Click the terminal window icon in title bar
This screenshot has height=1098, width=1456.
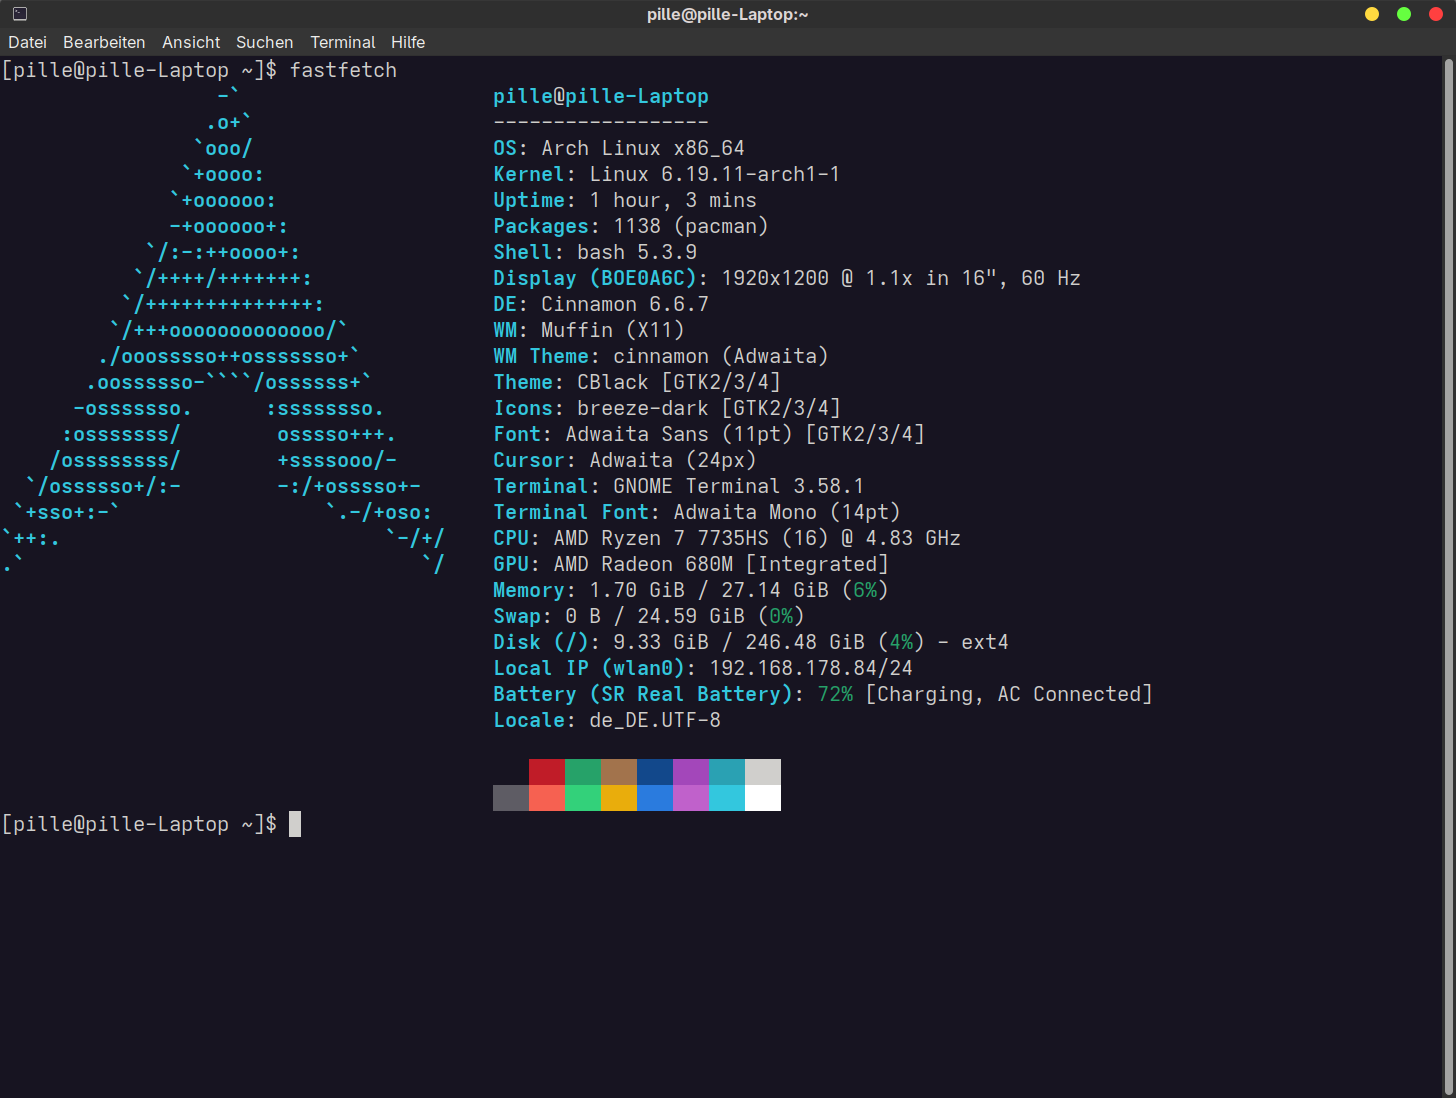[x=20, y=14]
